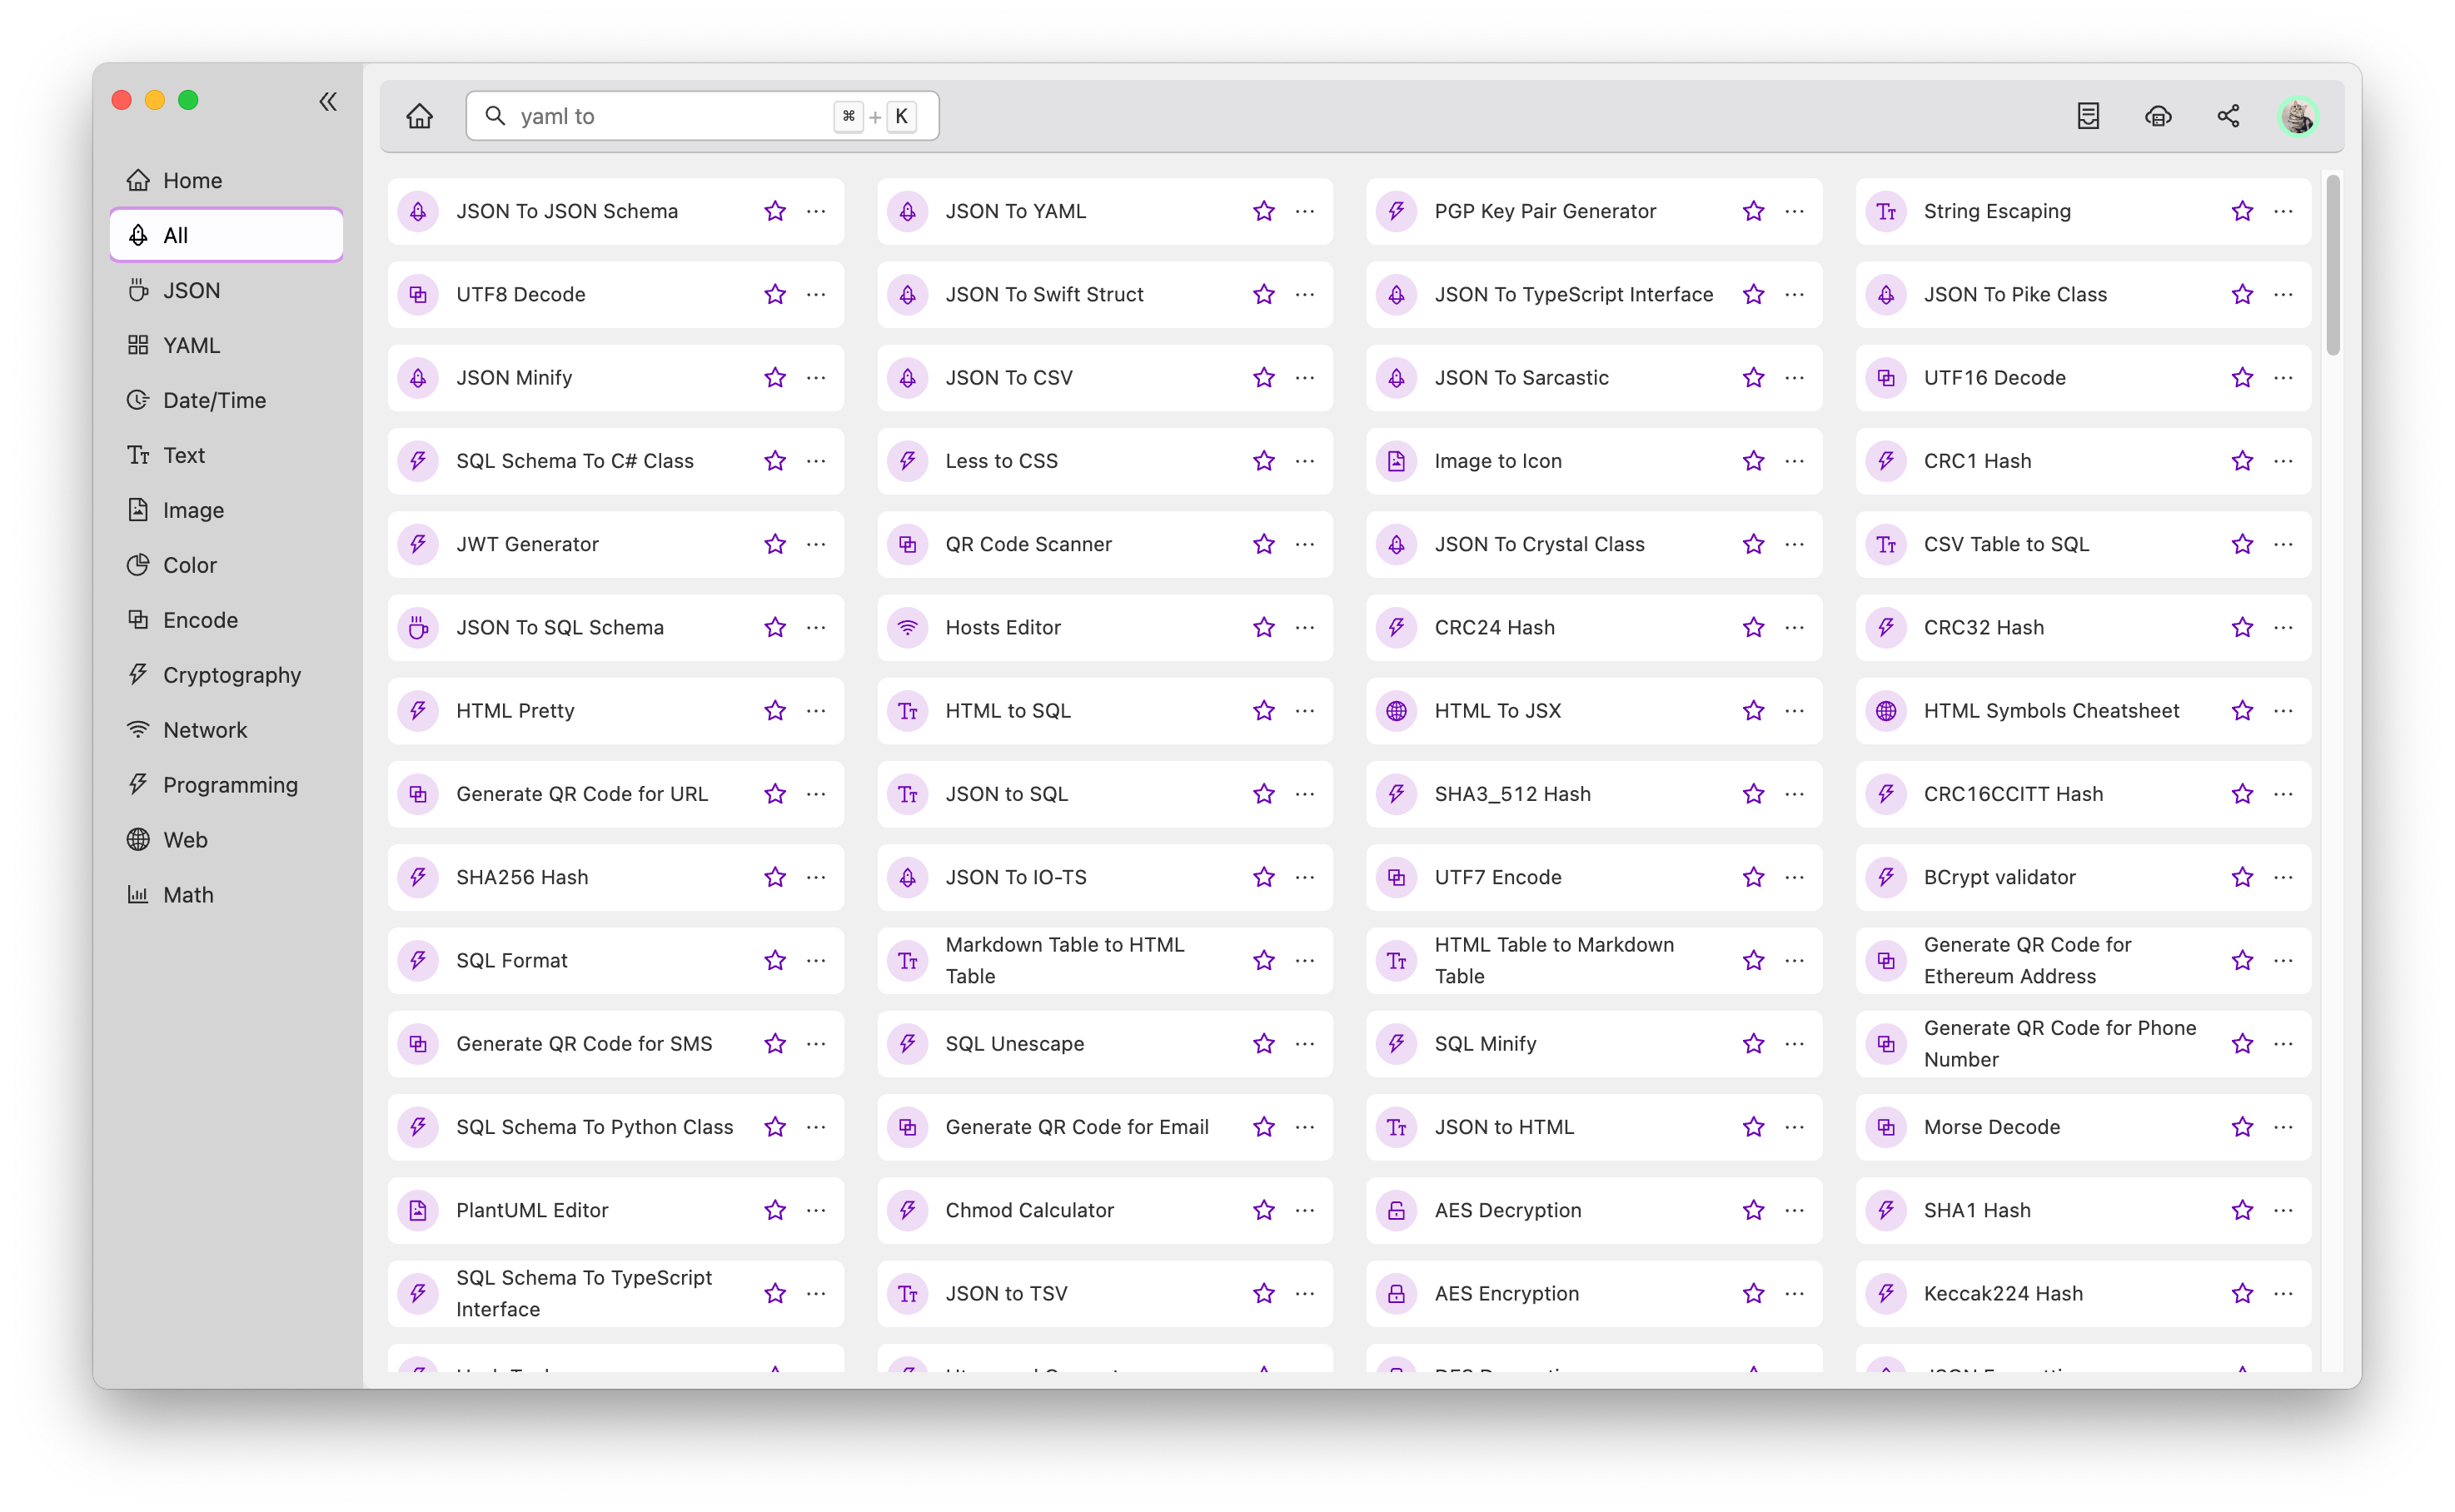Open the SQL Schema To C# Class tool
2455x1512 pixels.
tap(615, 461)
